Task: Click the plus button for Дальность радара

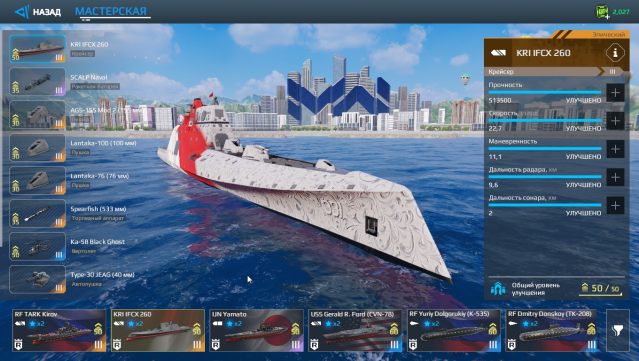Action: pyautogui.click(x=615, y=177)
